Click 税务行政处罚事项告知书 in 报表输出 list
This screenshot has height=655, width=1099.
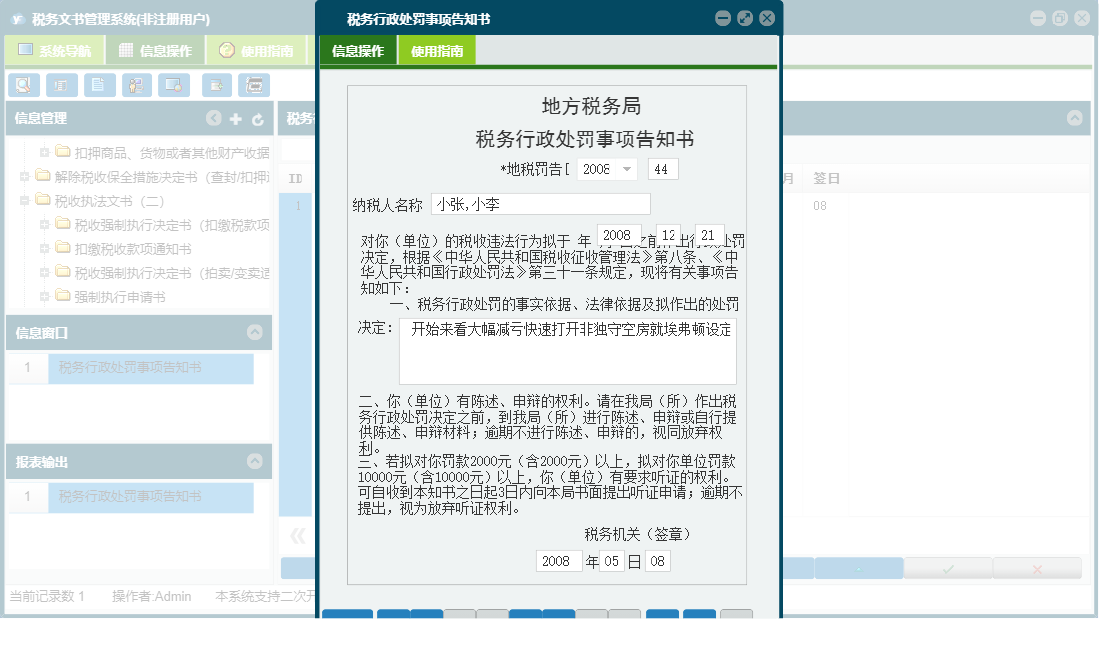(x=151, y=497)
